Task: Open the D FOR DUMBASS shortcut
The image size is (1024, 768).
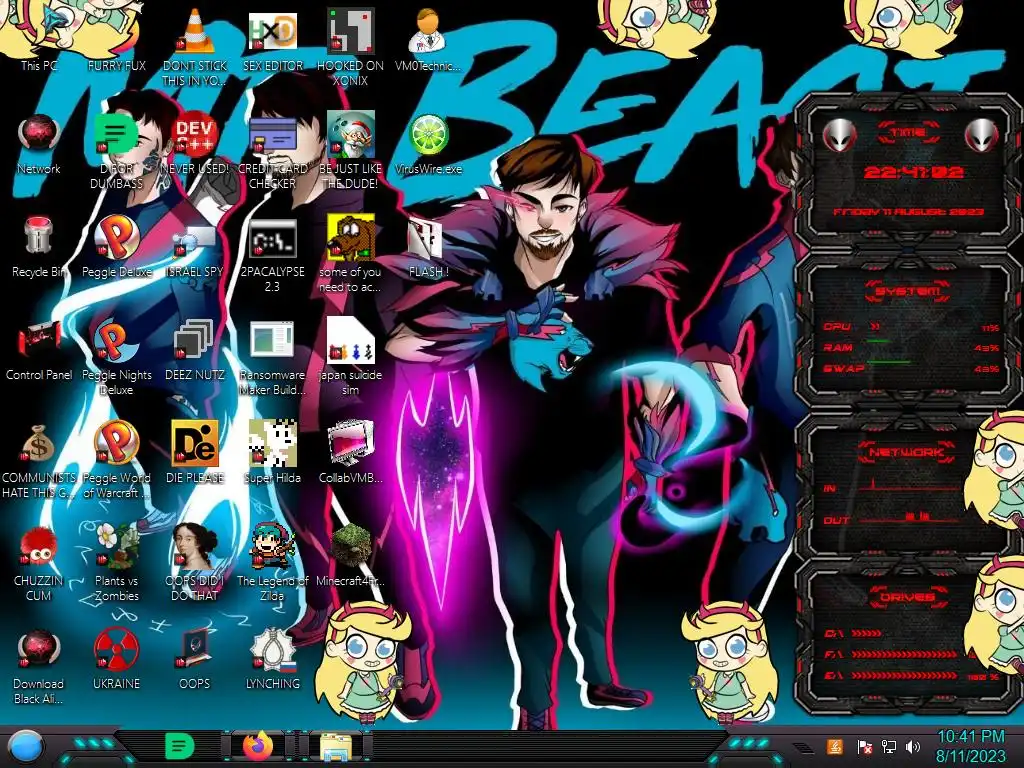Action: click(x=117, y=150)
